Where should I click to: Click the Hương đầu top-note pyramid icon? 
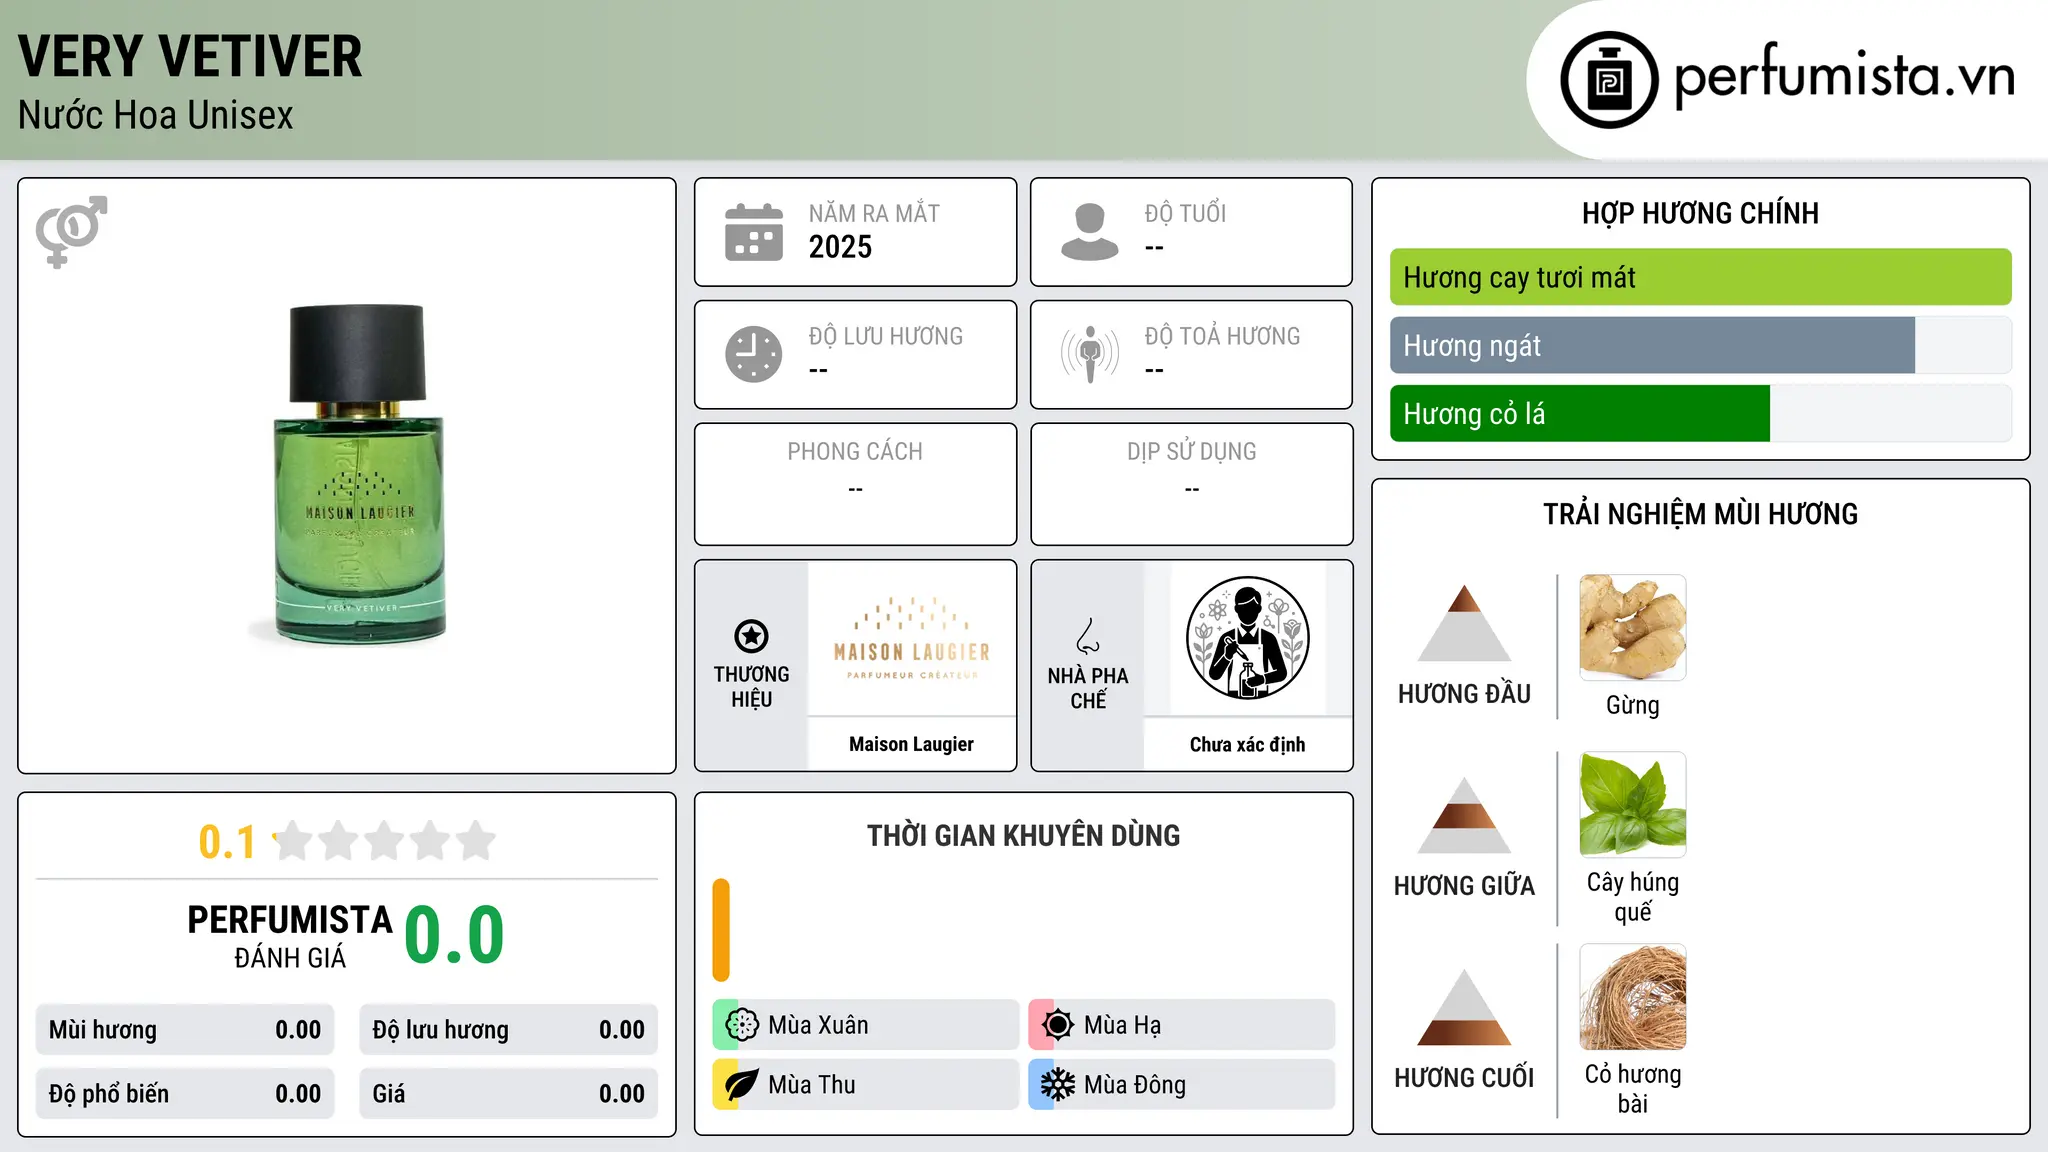[1464, 623]
